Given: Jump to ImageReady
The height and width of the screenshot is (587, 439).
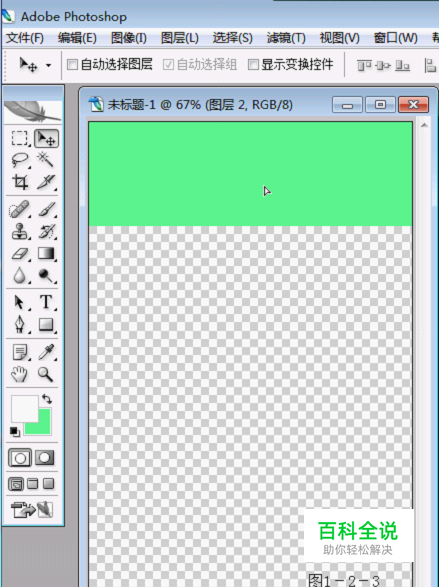Looking at the screenshot, I should 32,510.
